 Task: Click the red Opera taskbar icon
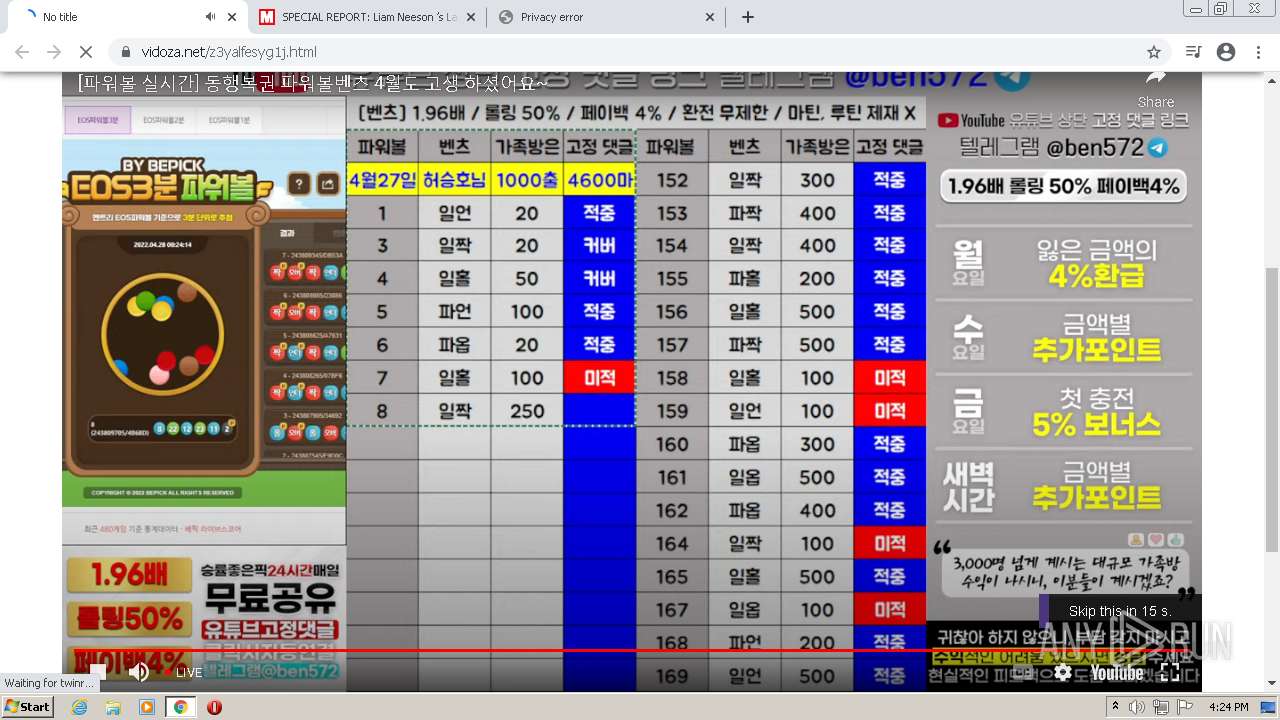click(x=214, y=707)
